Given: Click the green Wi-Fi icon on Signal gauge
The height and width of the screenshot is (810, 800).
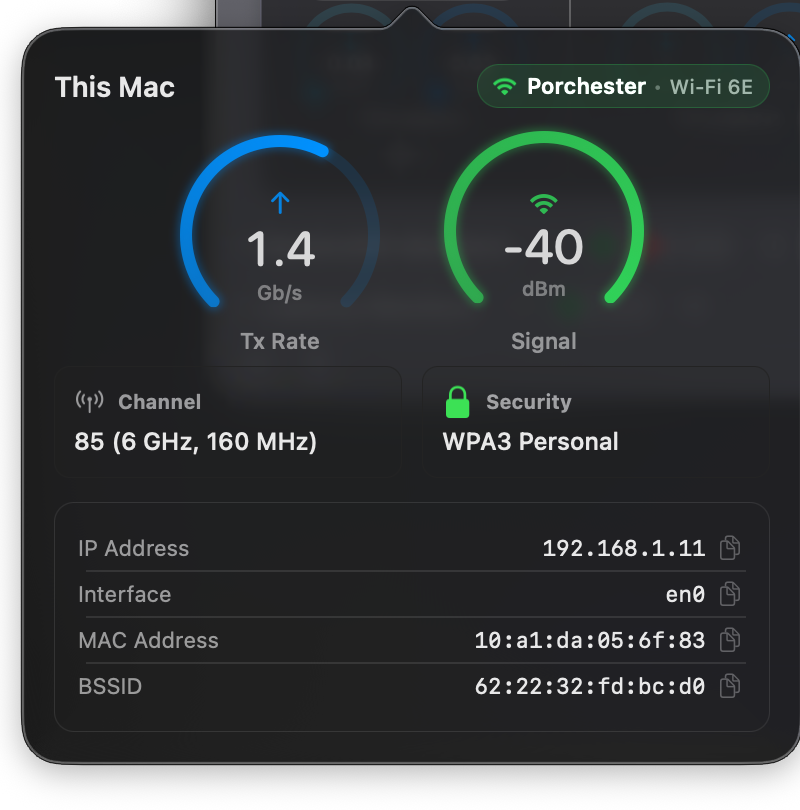Looking at the screenshot, I should [x=544, y=201].
